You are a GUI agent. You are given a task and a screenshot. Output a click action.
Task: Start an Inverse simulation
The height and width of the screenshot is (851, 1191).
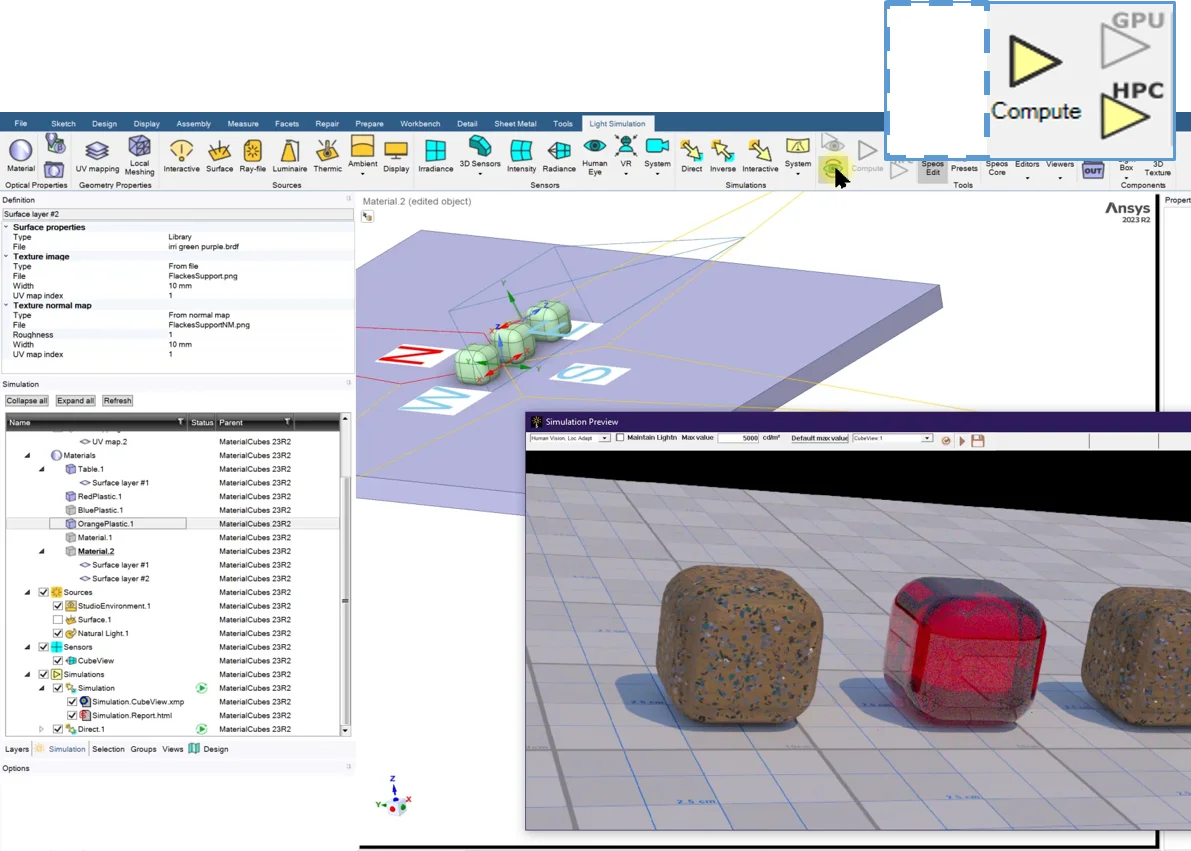pos(722,156)
